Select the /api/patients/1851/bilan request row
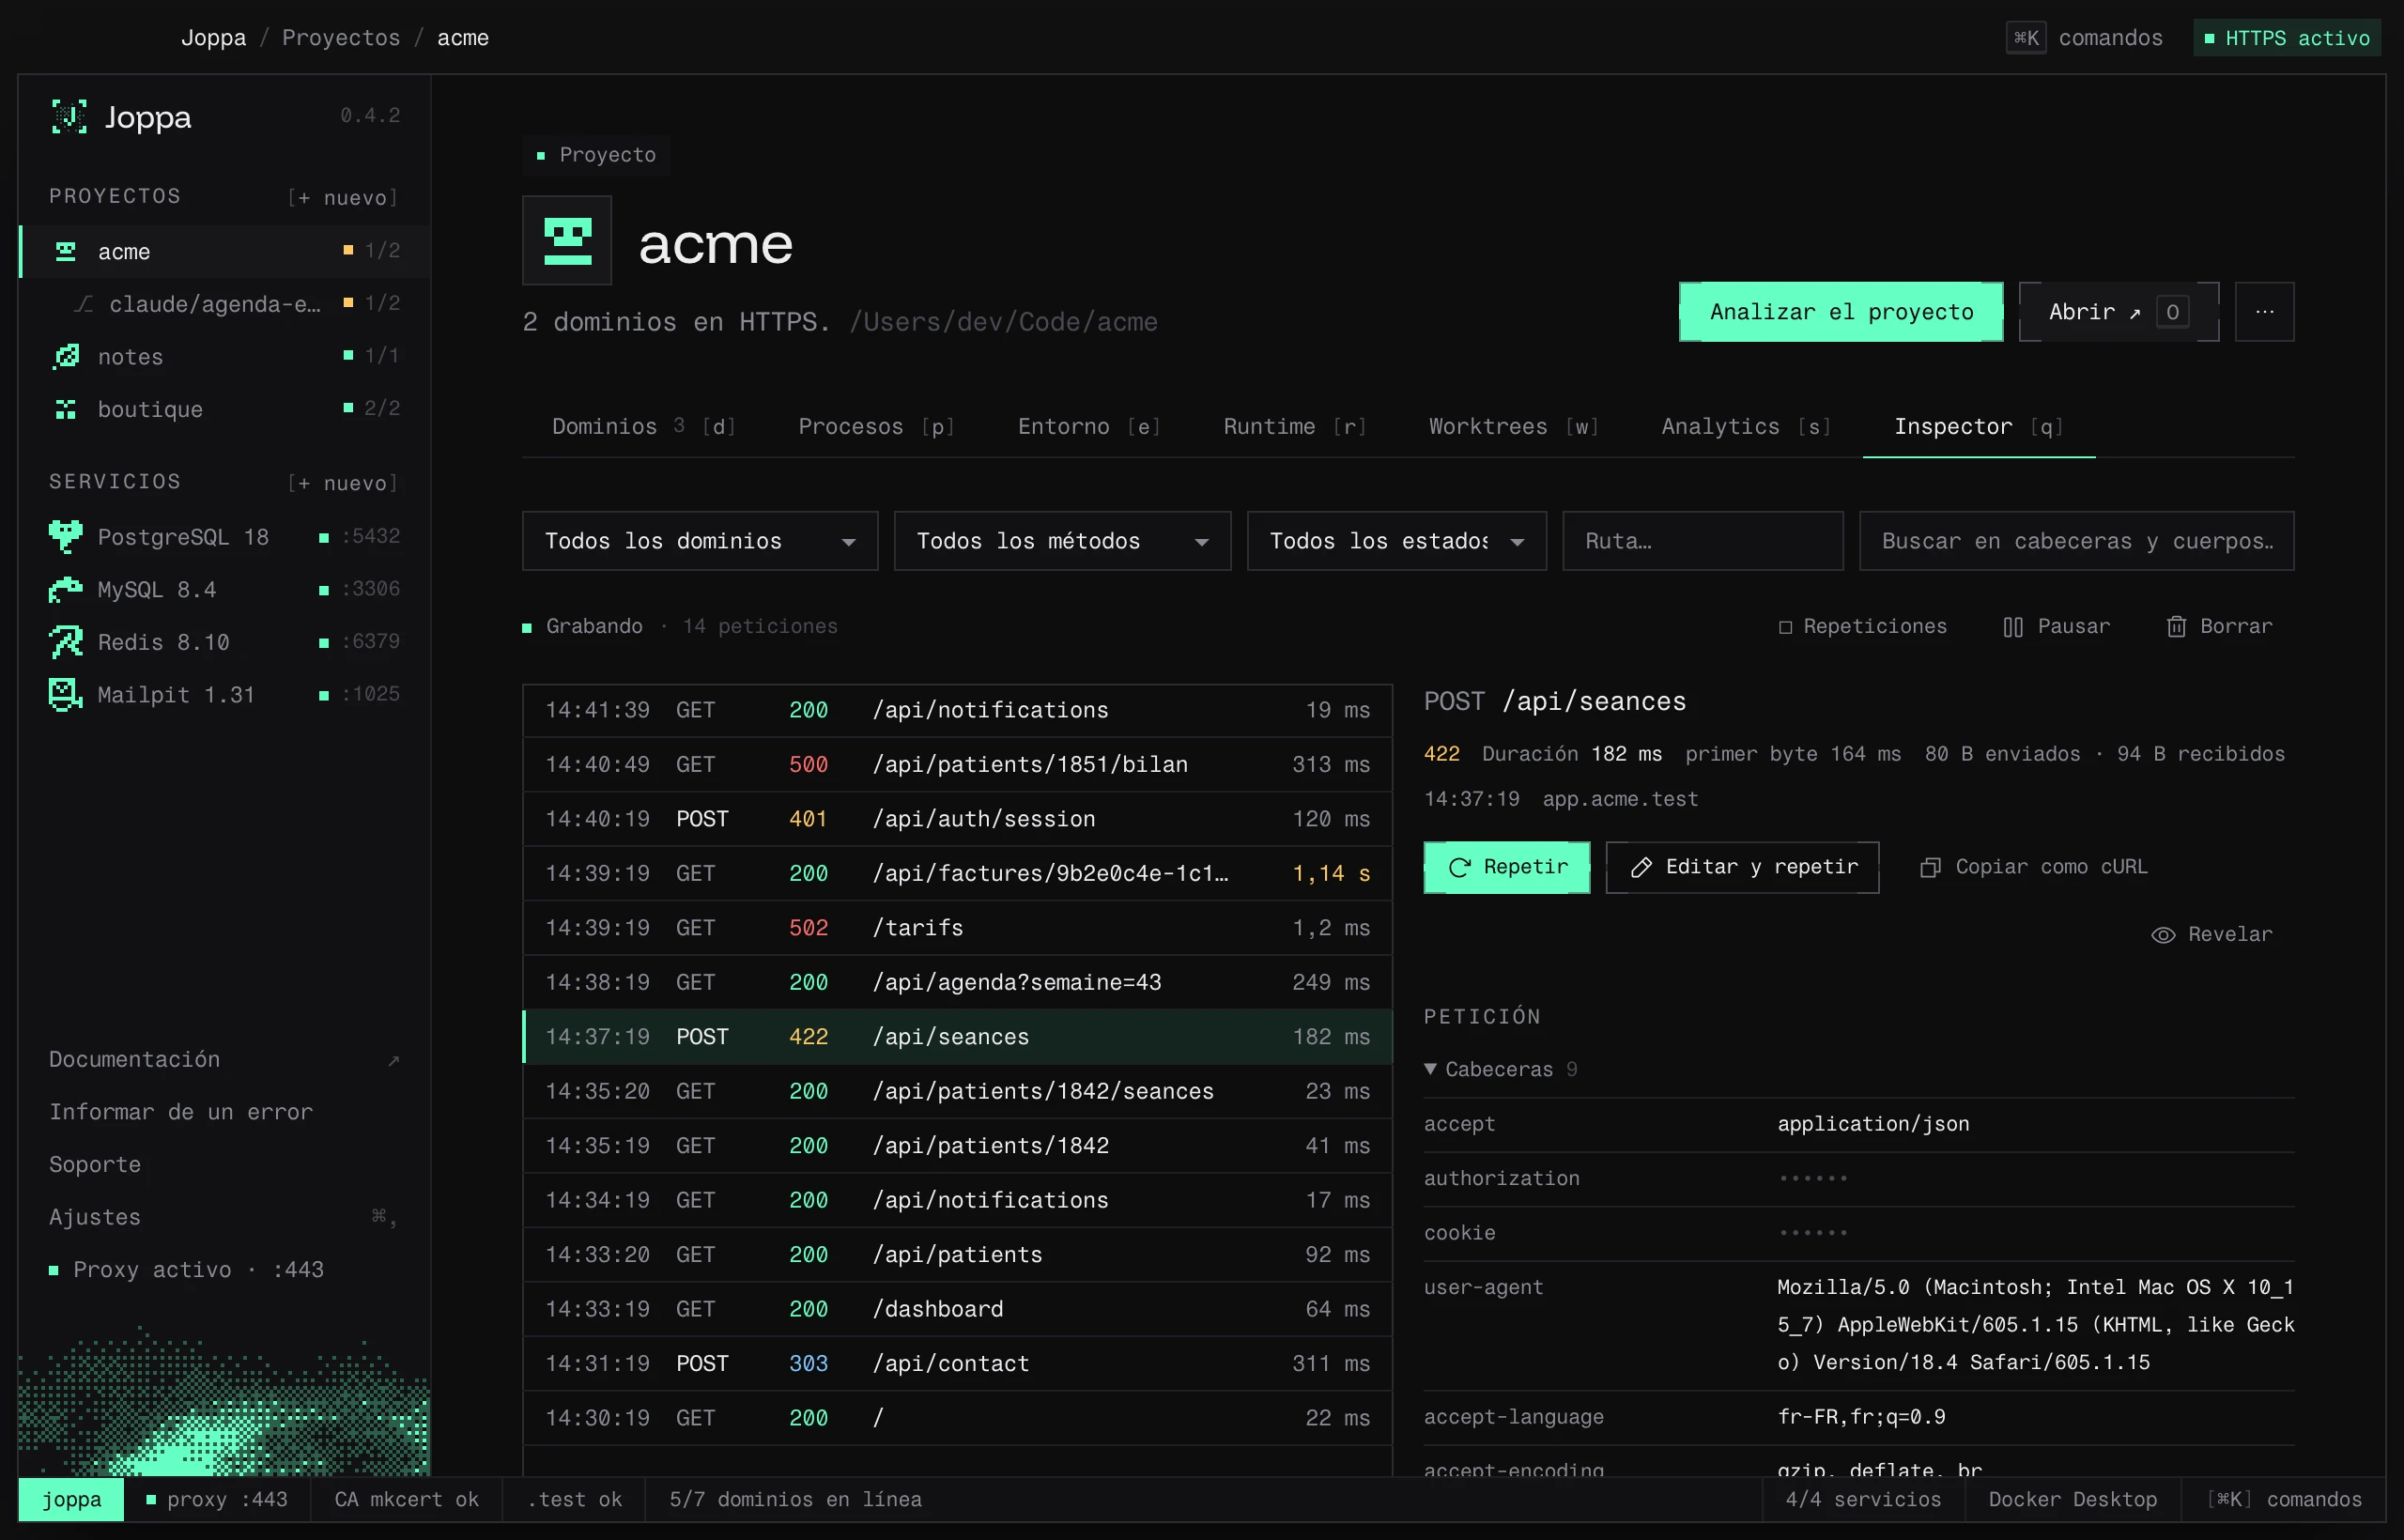The height and width of the screenshot is (1540, 2404). [957, 765]
